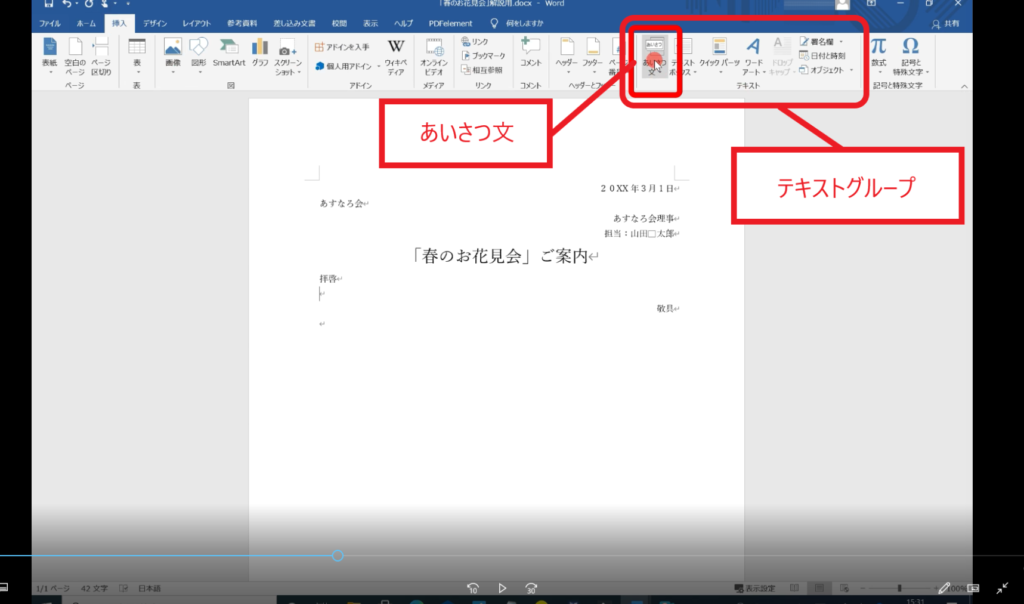Image resolution: width=1024 pixels, height=604 pixels.
Task: Switch to the デザイン tab
Action: (x=155, y=23)
